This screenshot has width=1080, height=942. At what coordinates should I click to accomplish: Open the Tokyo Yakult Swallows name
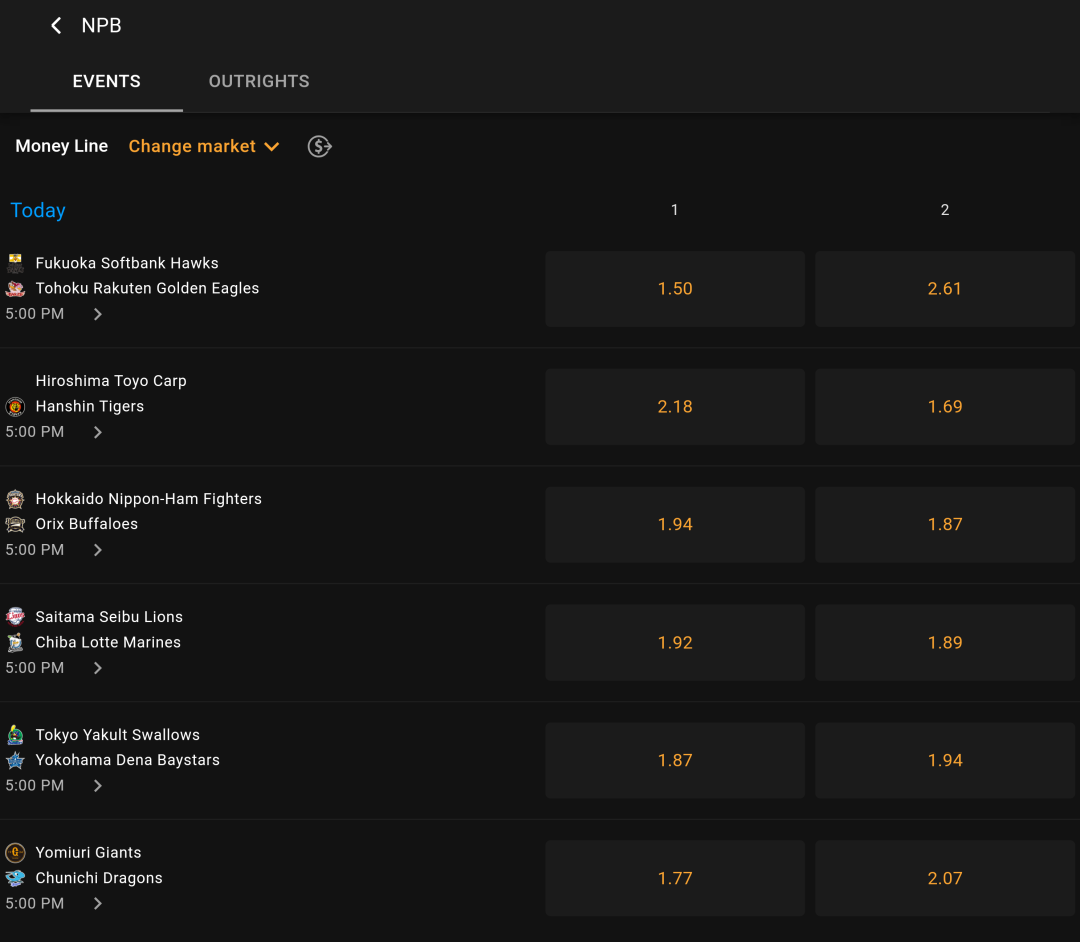118,735
